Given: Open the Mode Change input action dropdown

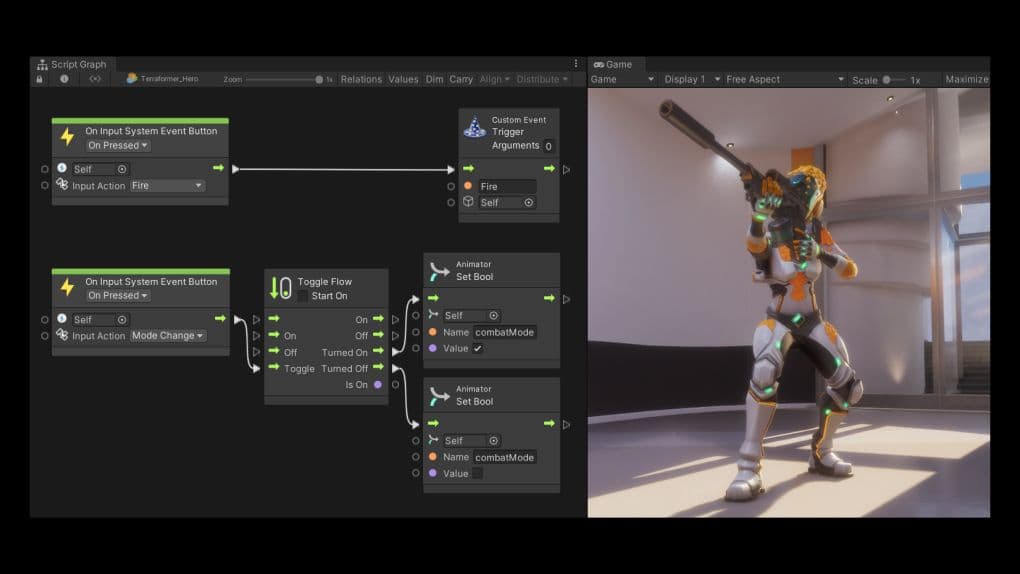Looking at the screenshot, I should (167, 336).
